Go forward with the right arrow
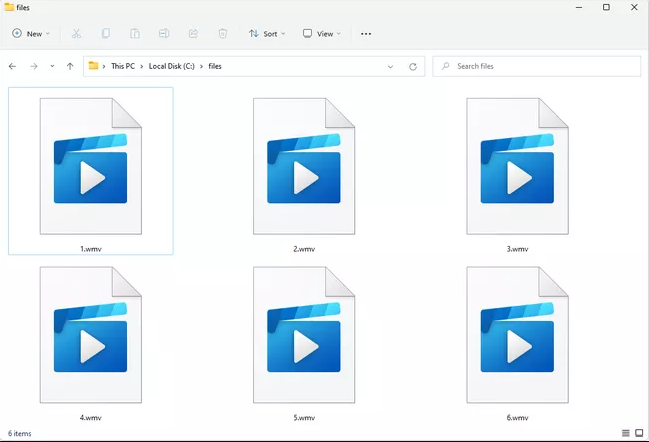 point(34,66)
